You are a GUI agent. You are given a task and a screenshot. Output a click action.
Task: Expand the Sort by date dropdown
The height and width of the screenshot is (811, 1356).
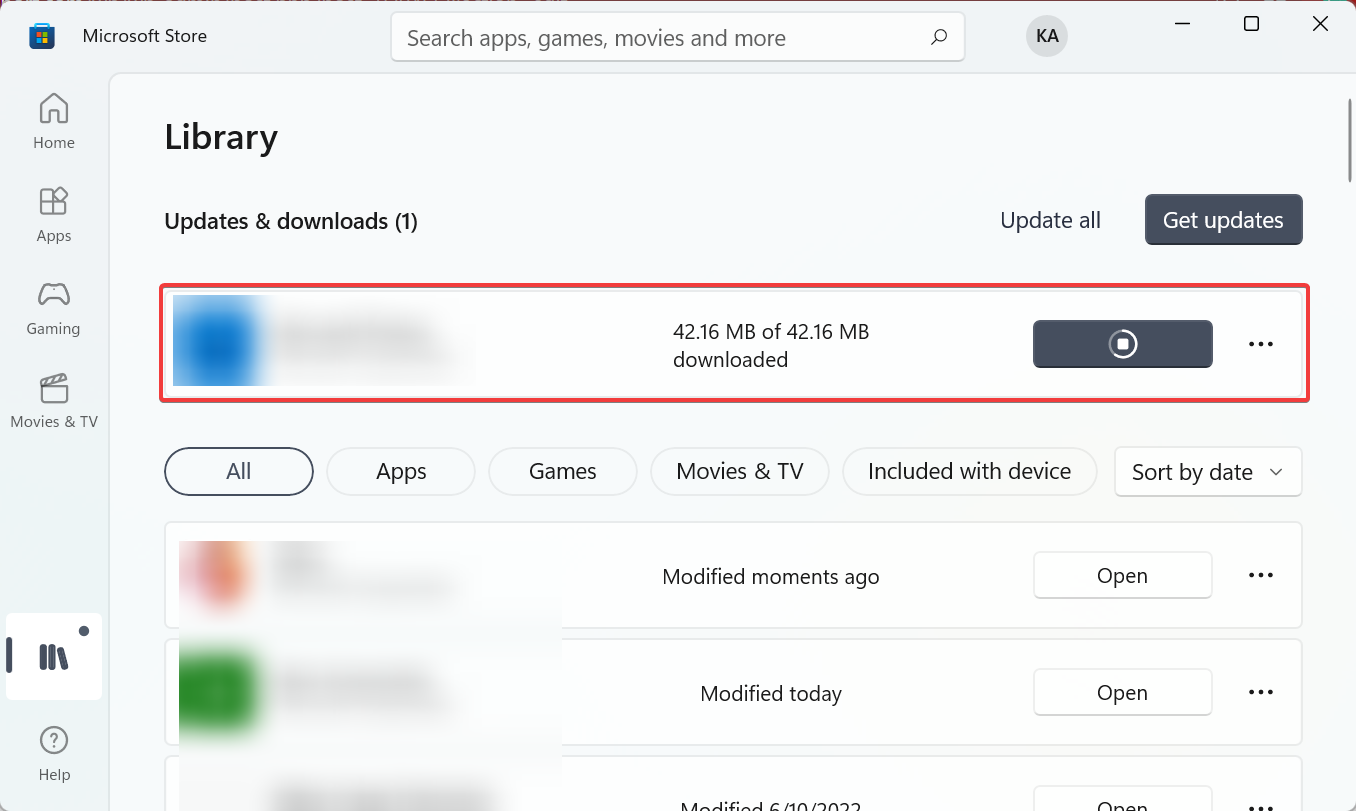click(x=1207, y=471)
